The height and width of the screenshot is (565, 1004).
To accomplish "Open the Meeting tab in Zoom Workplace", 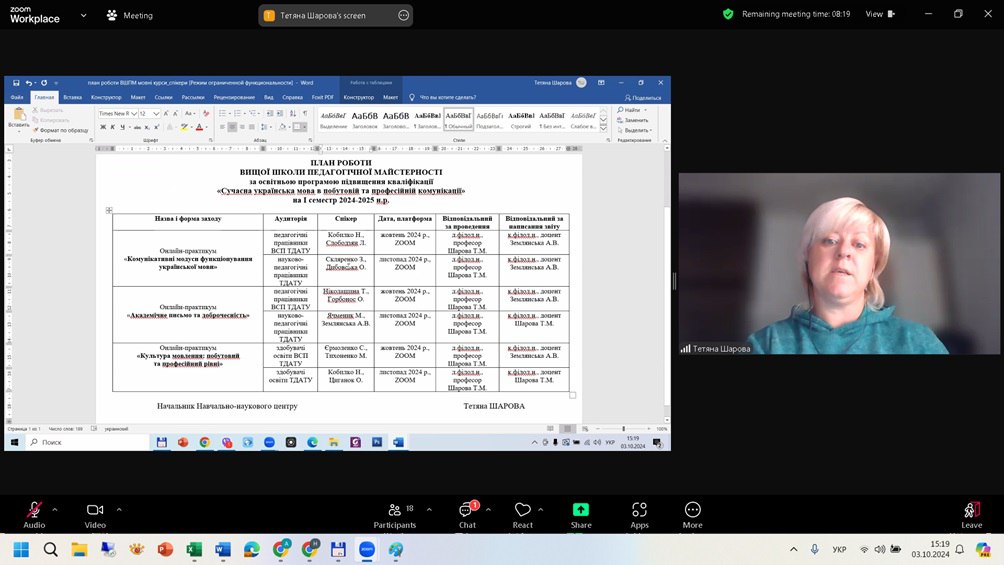I will click(129, 15).
